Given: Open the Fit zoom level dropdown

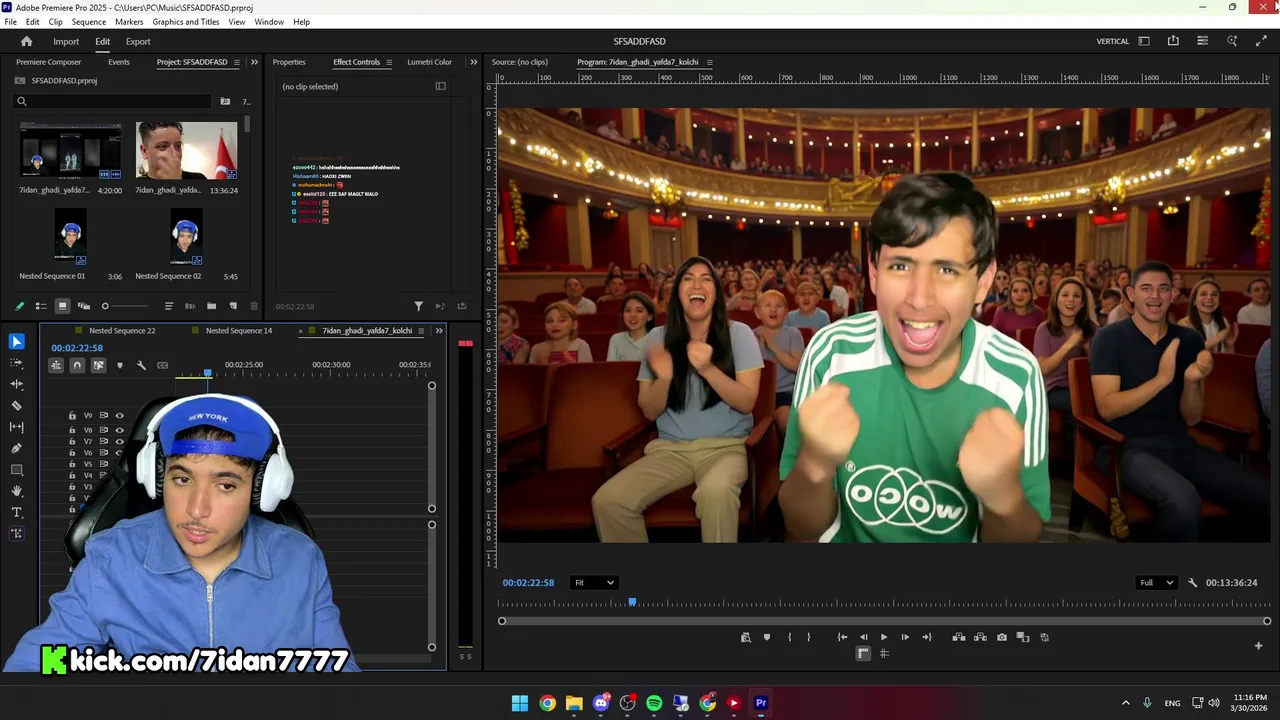Looking at the screenshot, I should pyautogui.click(x=594, y=583).
